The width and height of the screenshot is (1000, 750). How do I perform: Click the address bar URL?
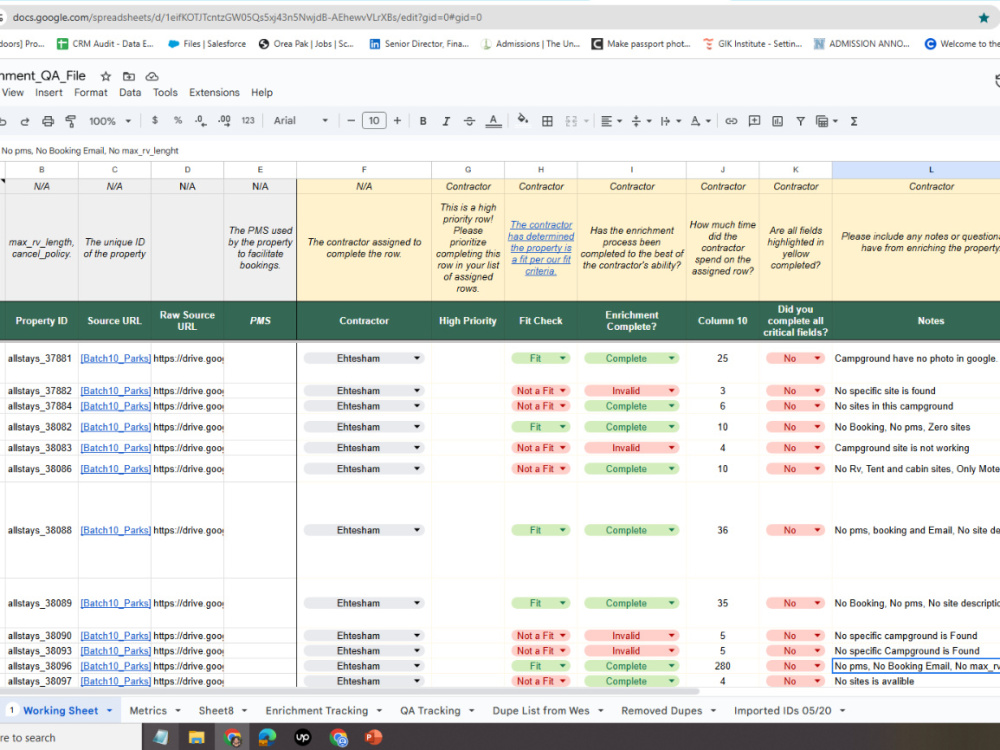(x=247, y=18)
